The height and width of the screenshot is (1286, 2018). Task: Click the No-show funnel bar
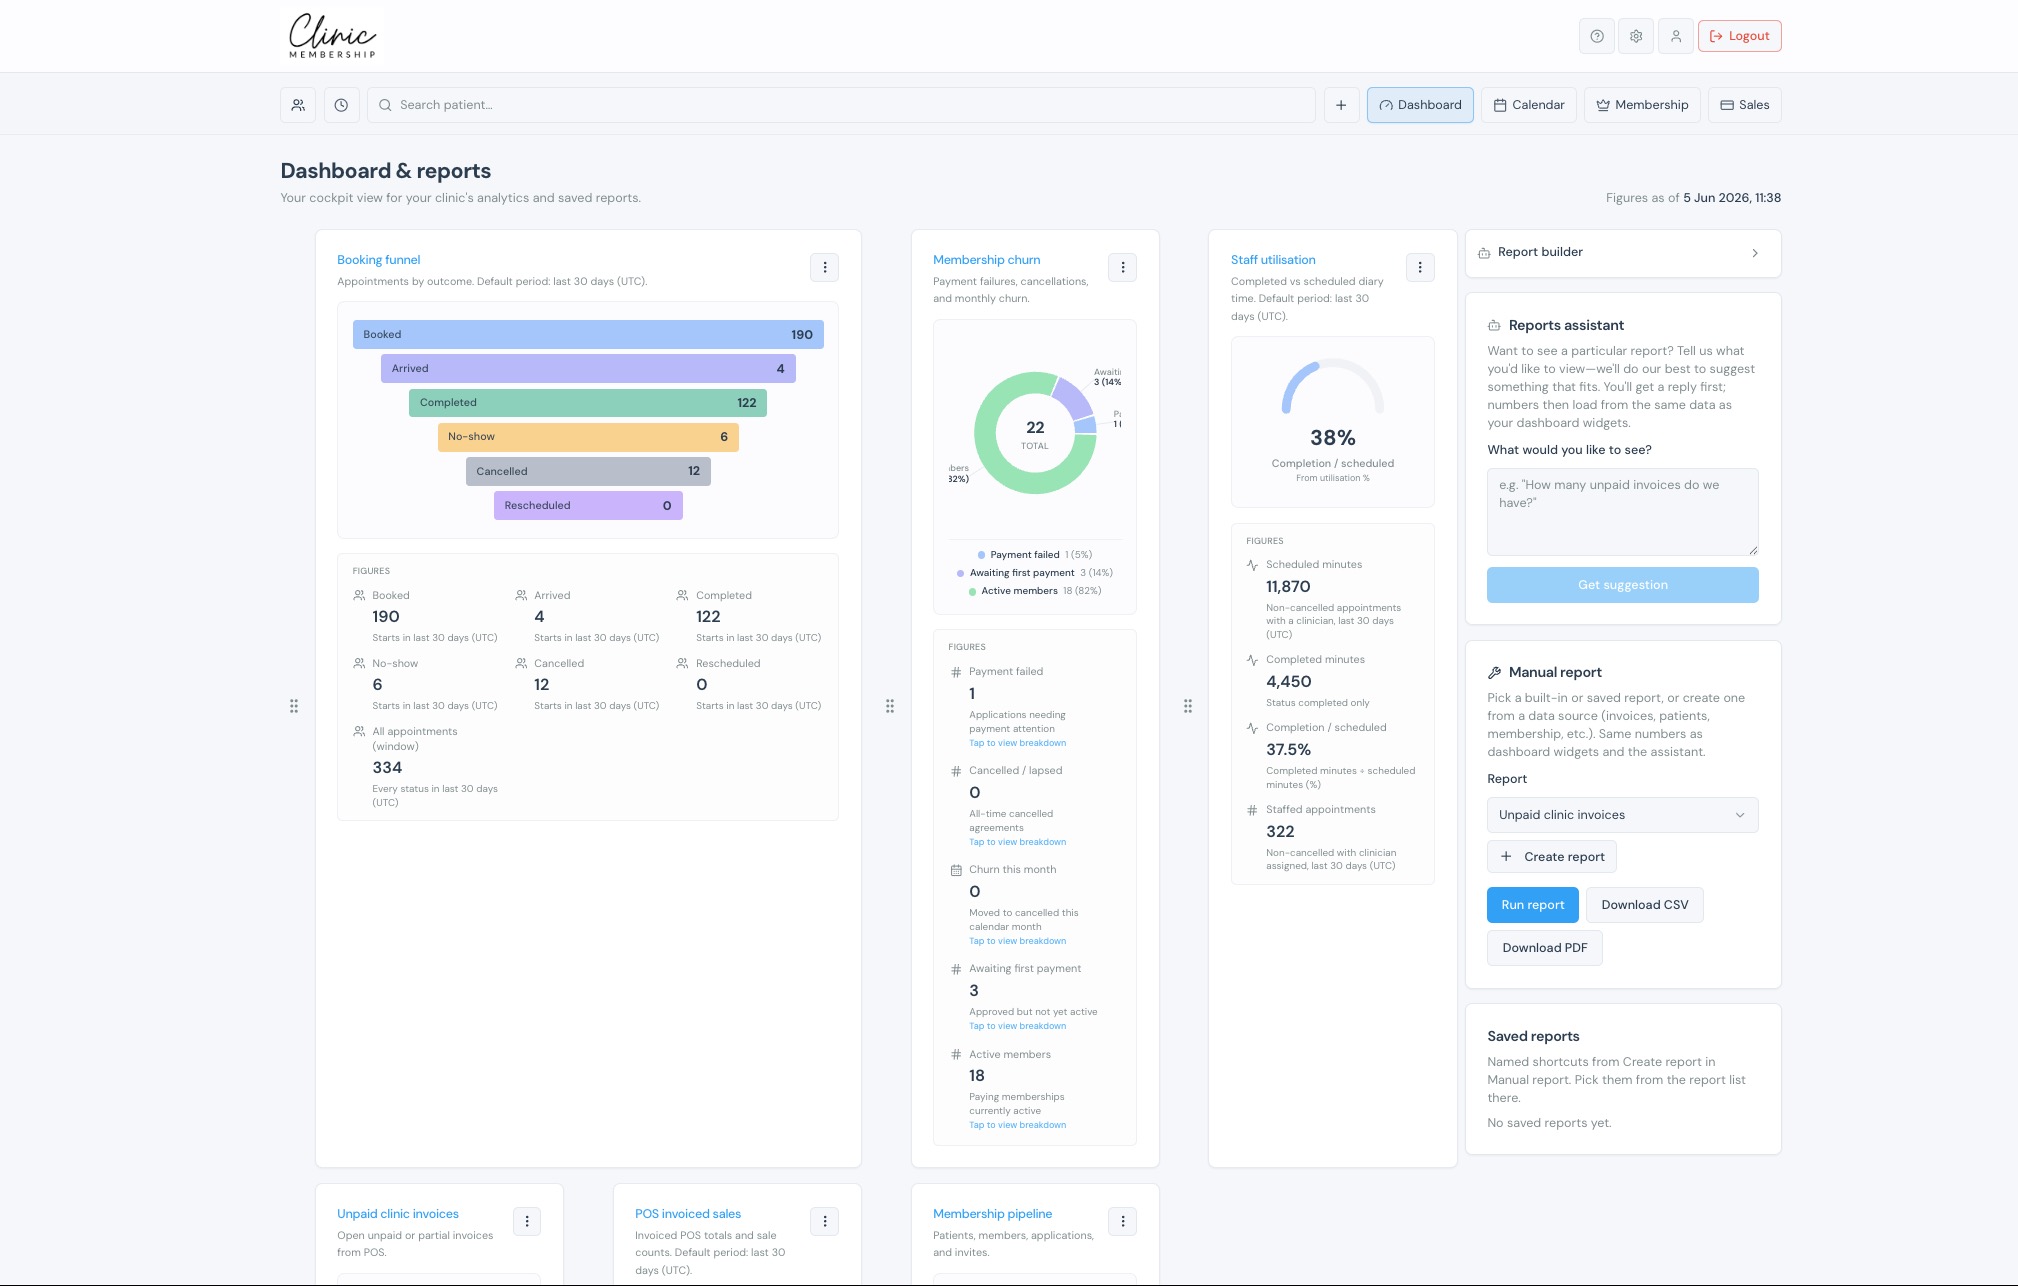click(x=588, y=437)
